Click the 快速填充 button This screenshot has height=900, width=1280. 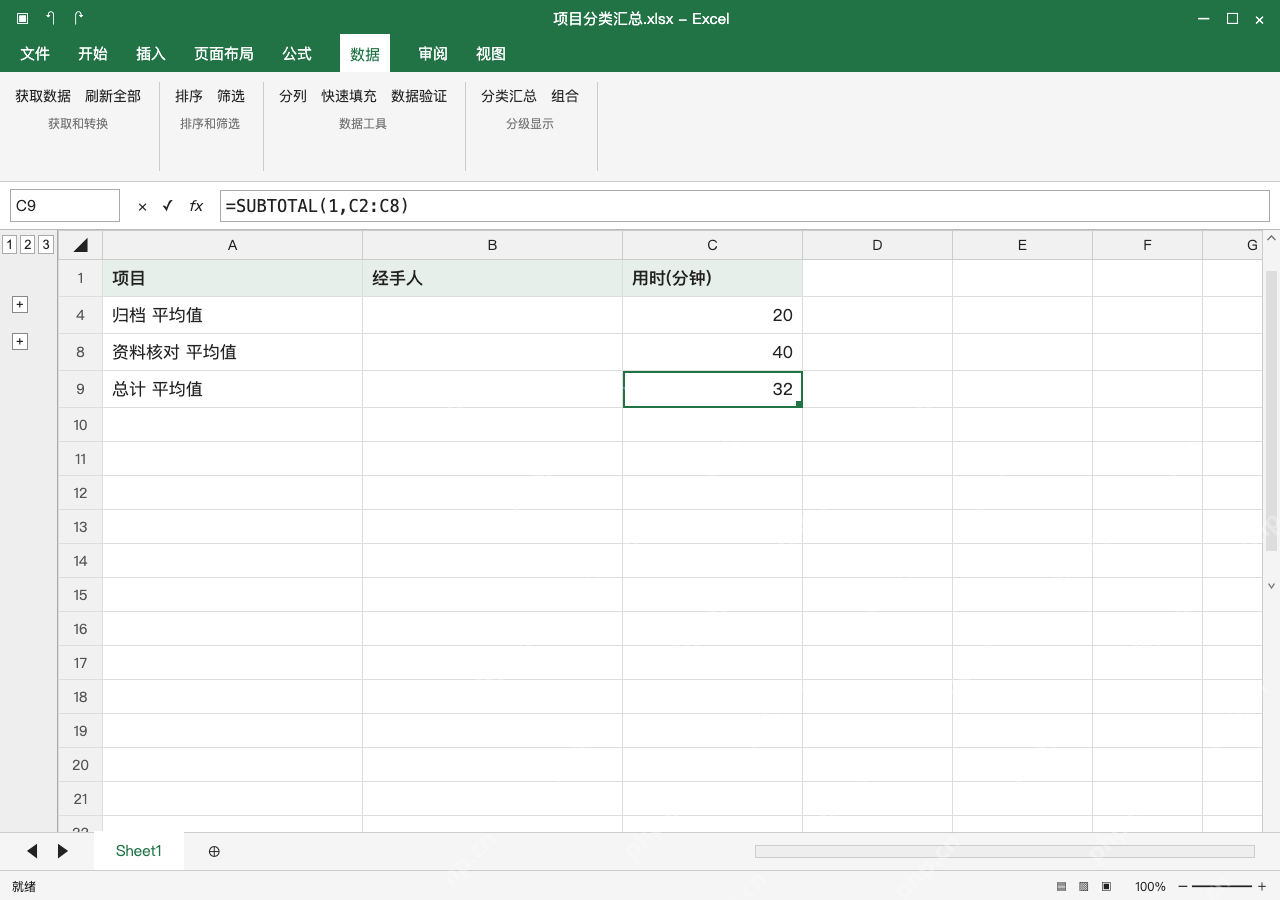coord(349,96)
